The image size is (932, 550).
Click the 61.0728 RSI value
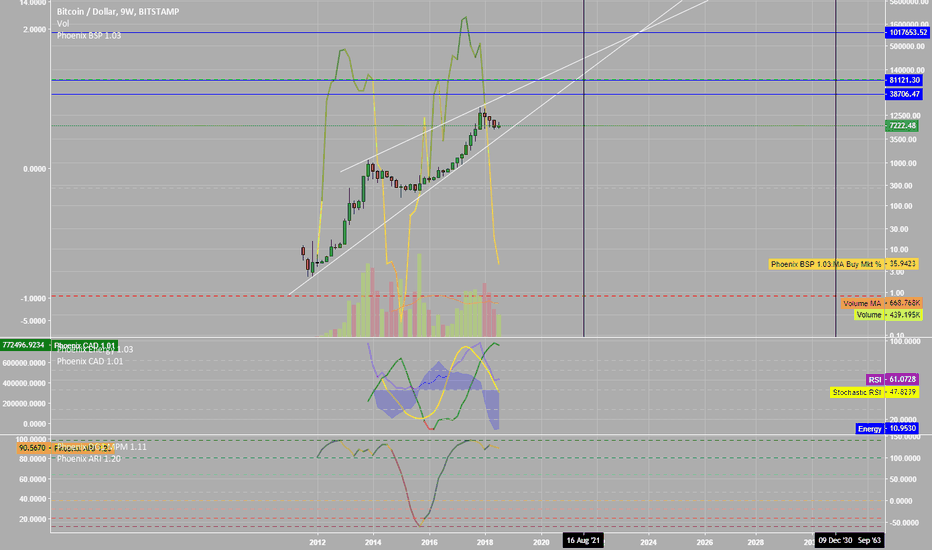pos(902,379)
